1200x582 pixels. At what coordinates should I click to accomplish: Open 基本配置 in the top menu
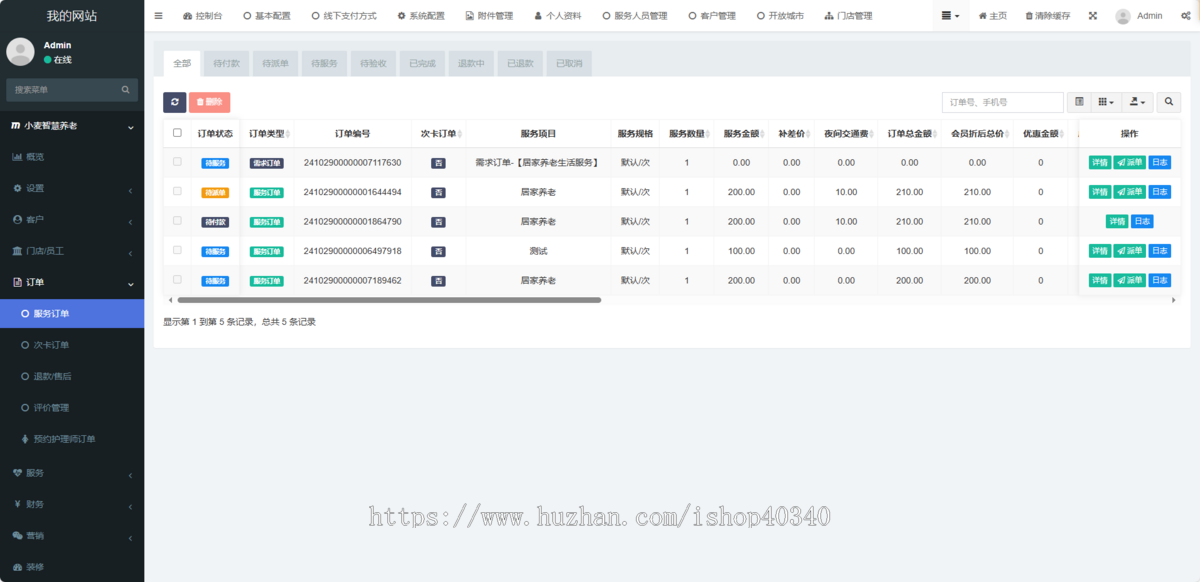pyautogui.click(x=267, y=16)
